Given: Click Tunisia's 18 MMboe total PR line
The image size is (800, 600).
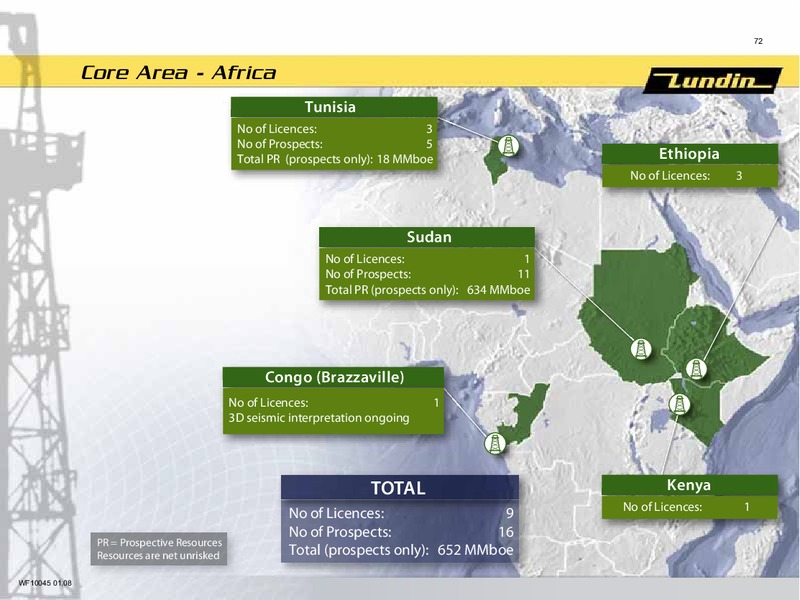Looking at the screenshot, I should (335, 159).
